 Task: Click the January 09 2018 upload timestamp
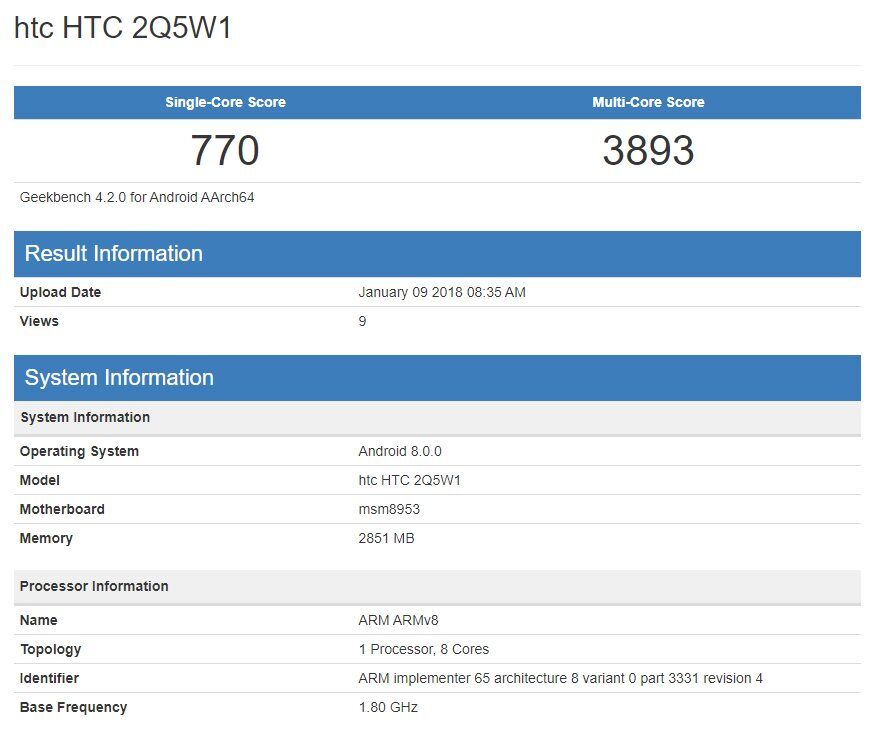point(441,292)
